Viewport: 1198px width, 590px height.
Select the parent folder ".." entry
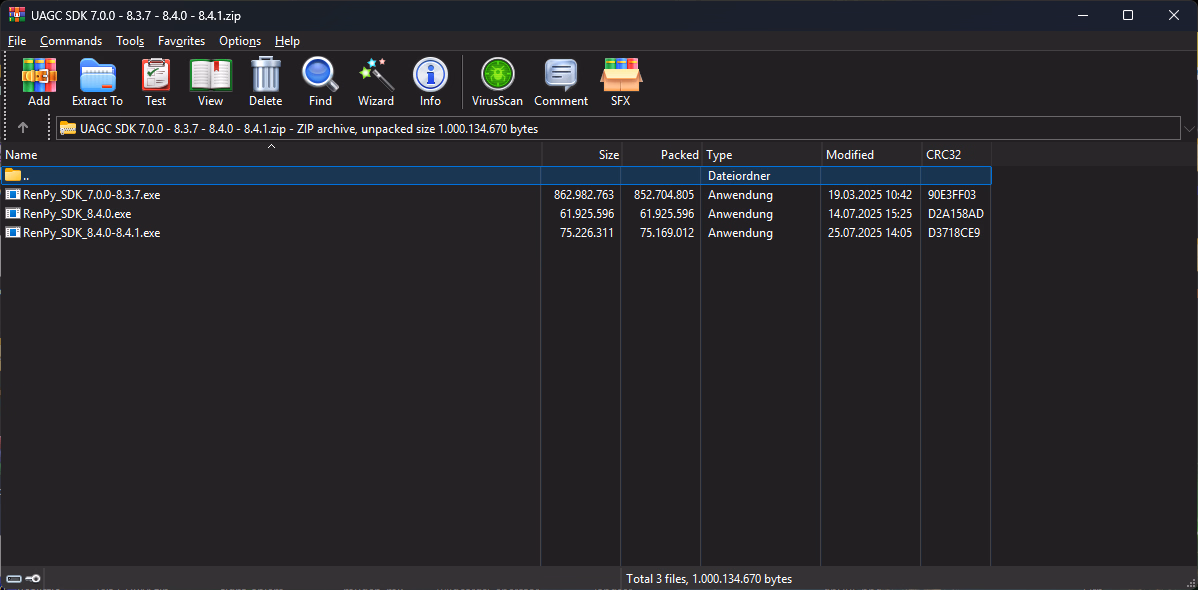pyautogui.click(x=26, y=176)
